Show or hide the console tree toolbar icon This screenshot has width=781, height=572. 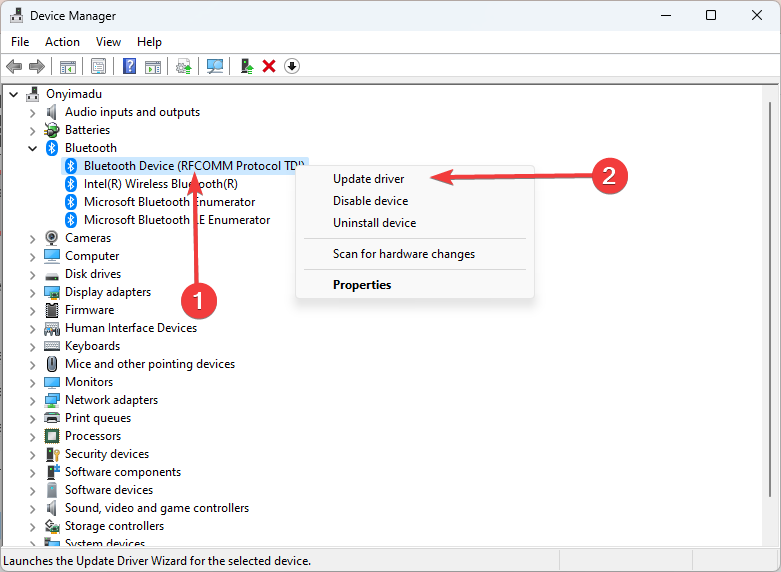(x=68, y=66)
